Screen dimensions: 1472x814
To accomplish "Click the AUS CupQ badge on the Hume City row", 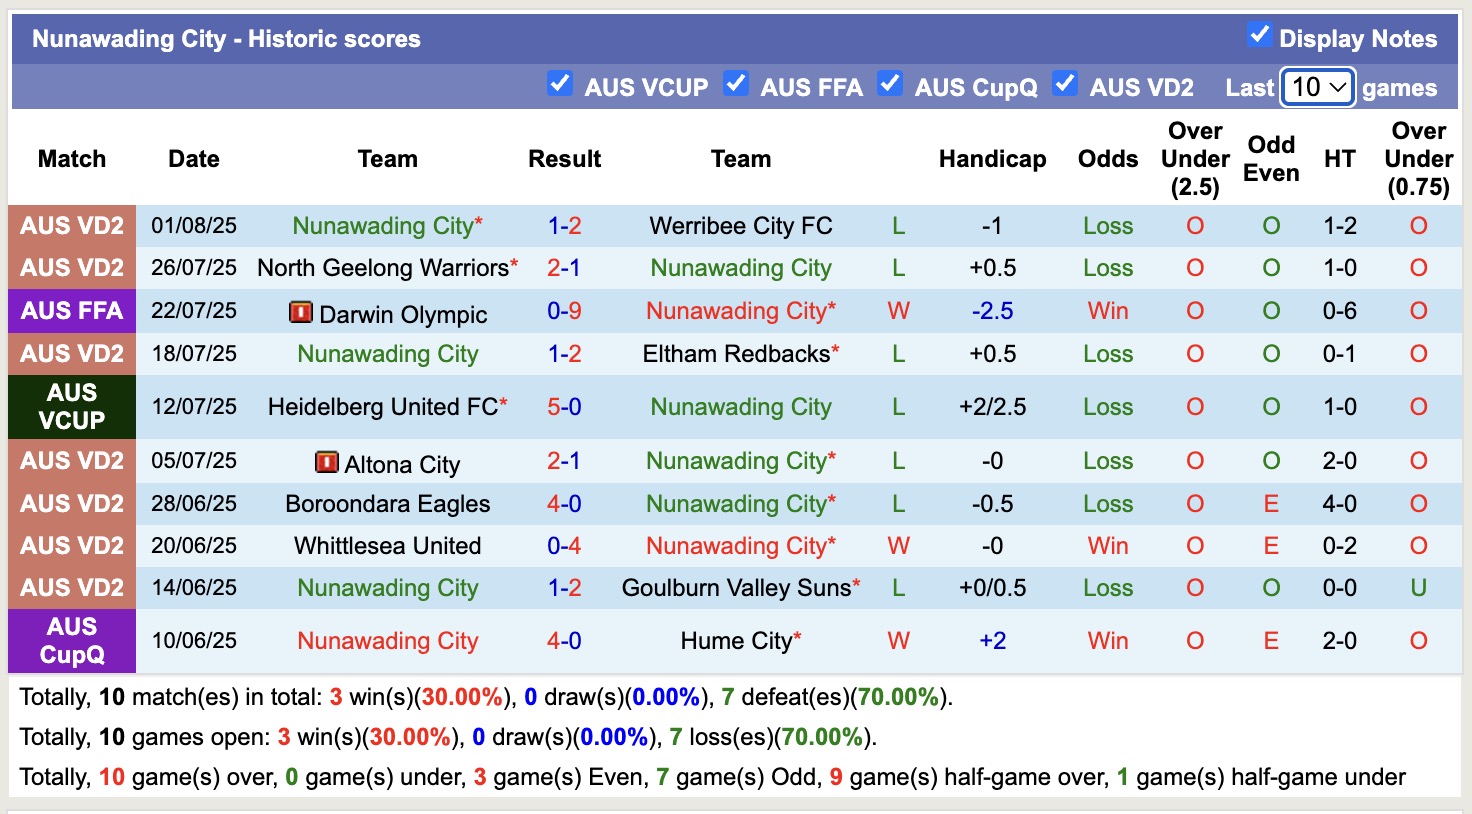I will (x=71, y=641).
